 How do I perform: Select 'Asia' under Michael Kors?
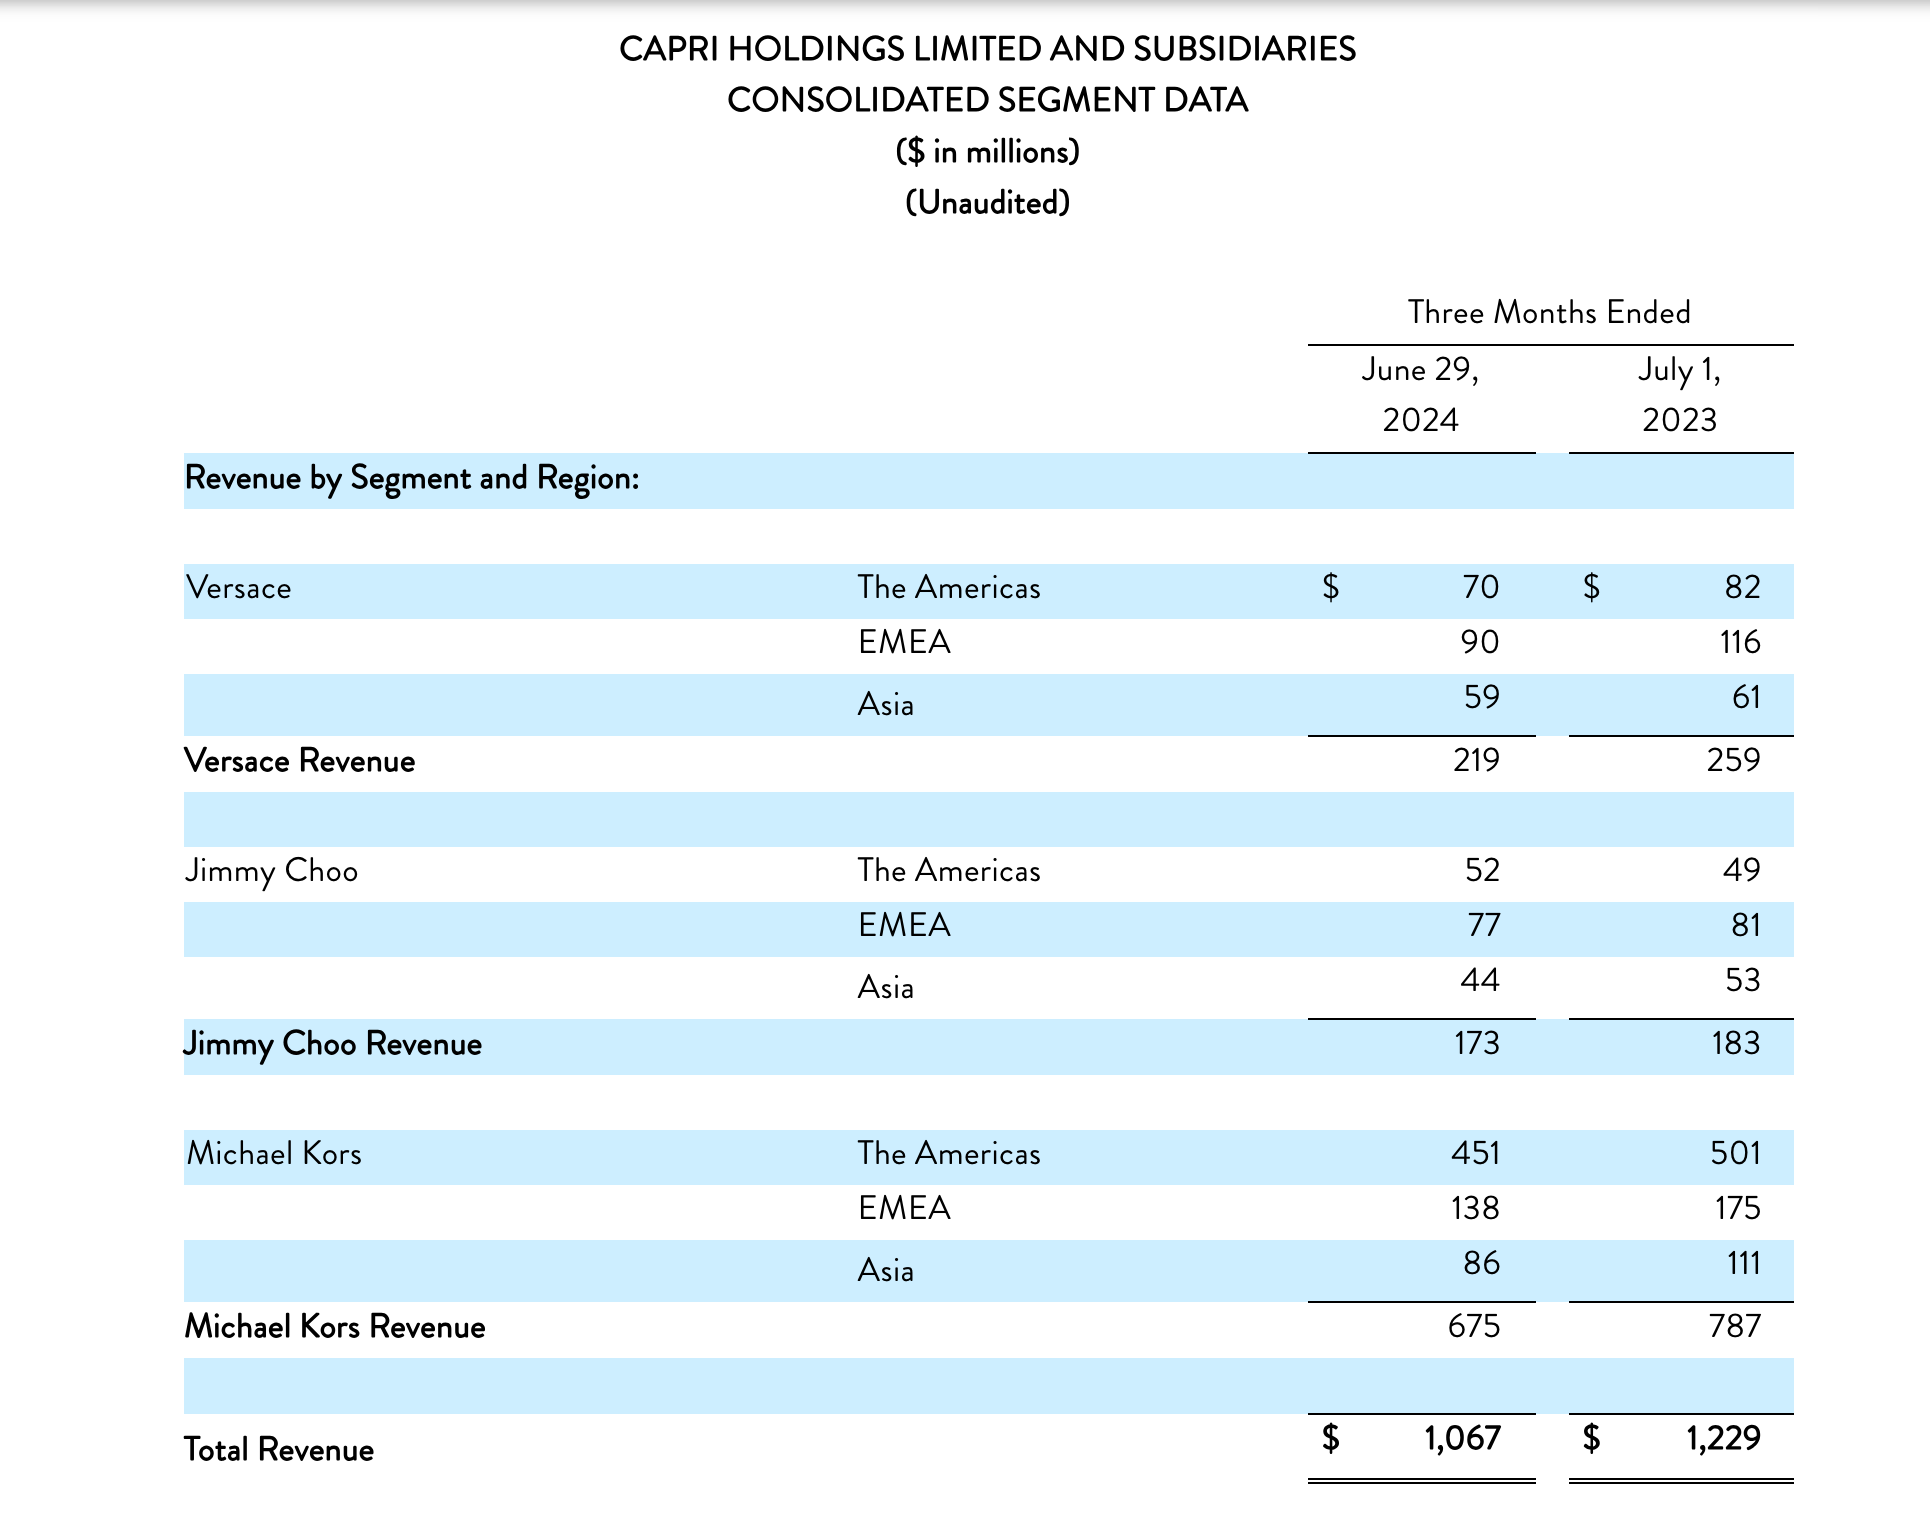click(886, 1270)
